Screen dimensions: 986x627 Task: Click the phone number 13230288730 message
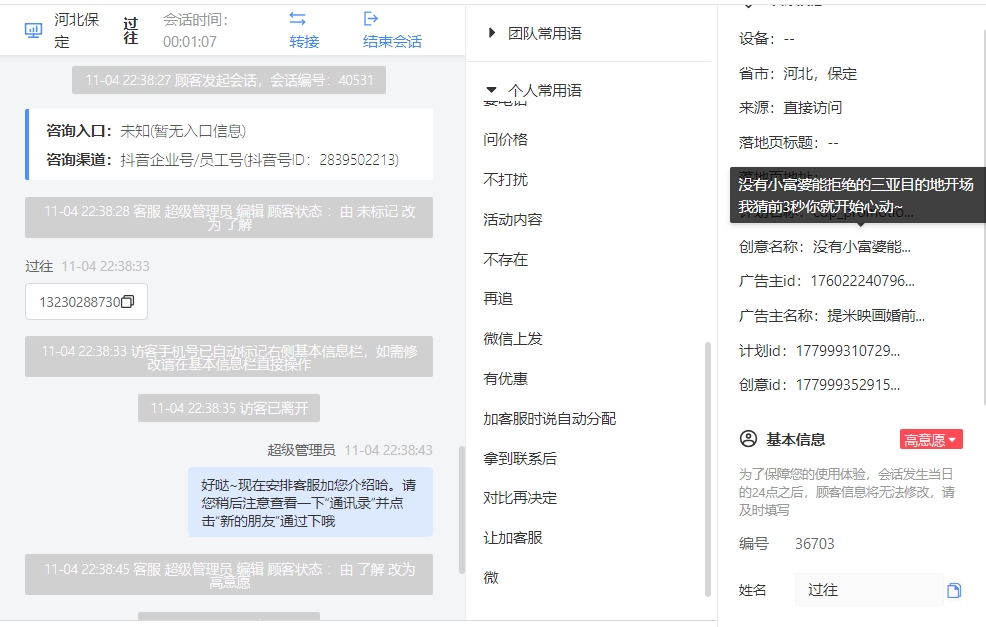pos(79,302)
